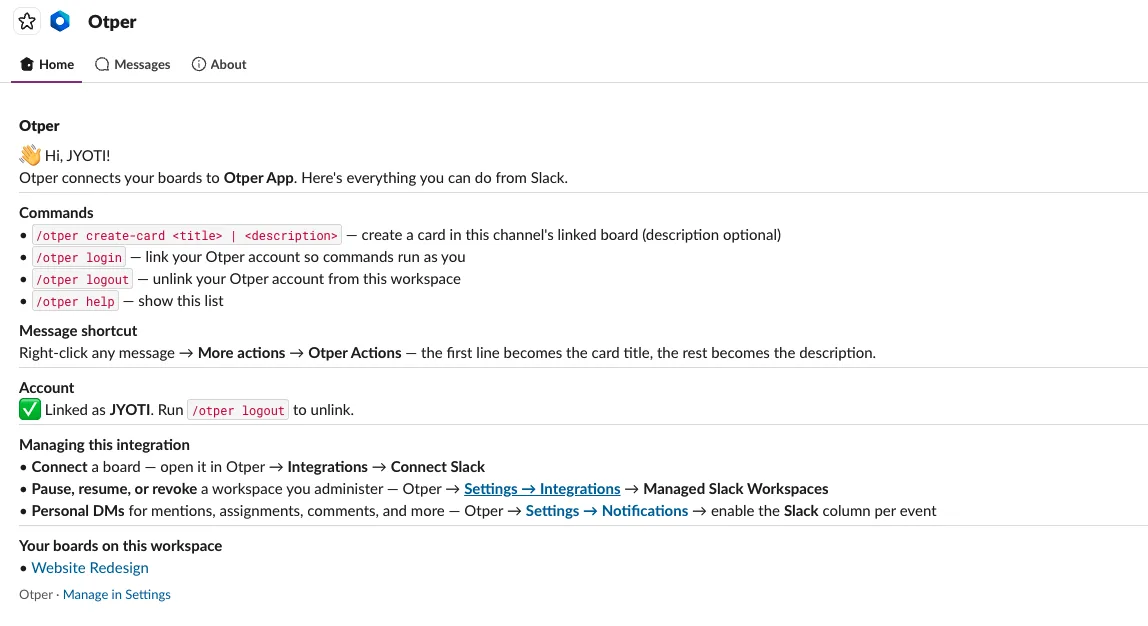This screenshot has width=1148, height=626.
Task: Click the /otper create-card command code
Action: click(187, 236)
